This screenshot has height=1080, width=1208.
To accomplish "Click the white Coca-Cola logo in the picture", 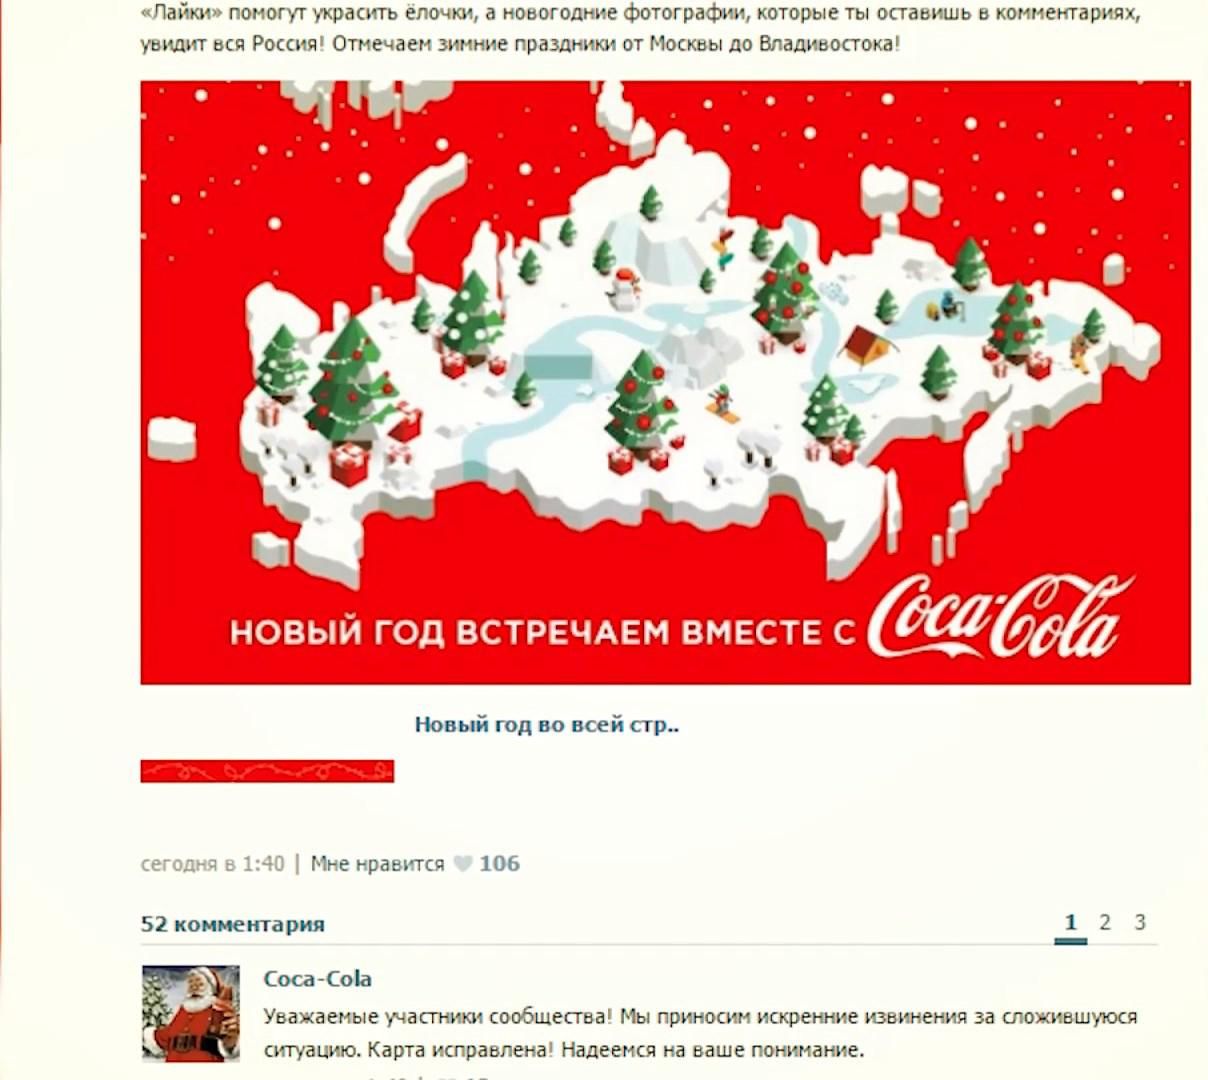I will tap(1002, 616).
